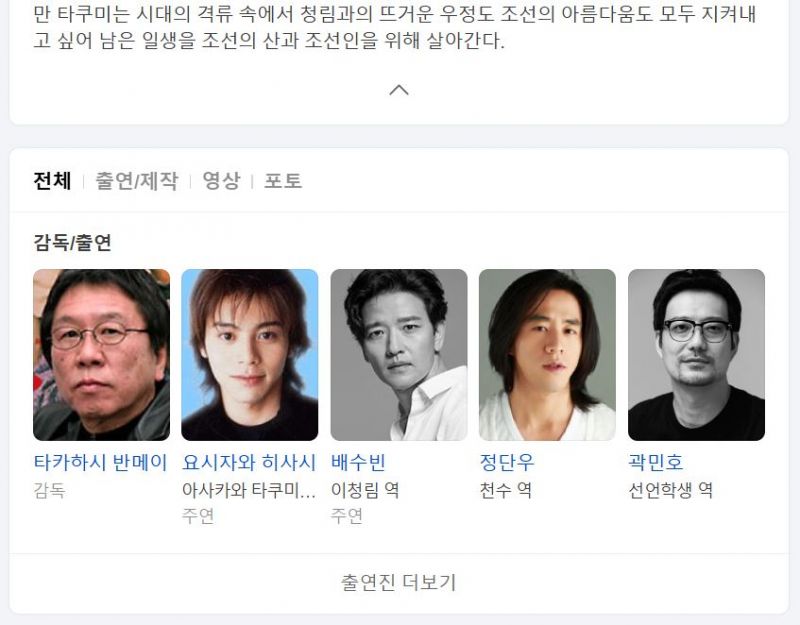Screen dimensions: 800x625
Task: Follow the 배수빈 name link
Action: (358, 462)
